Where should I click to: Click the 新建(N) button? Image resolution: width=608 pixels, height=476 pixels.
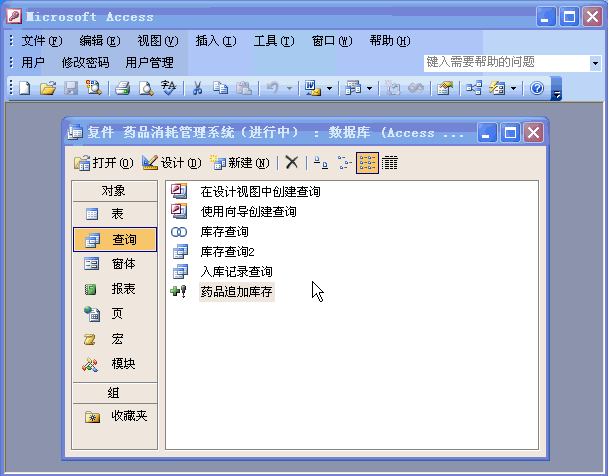(x=239, y=163)
